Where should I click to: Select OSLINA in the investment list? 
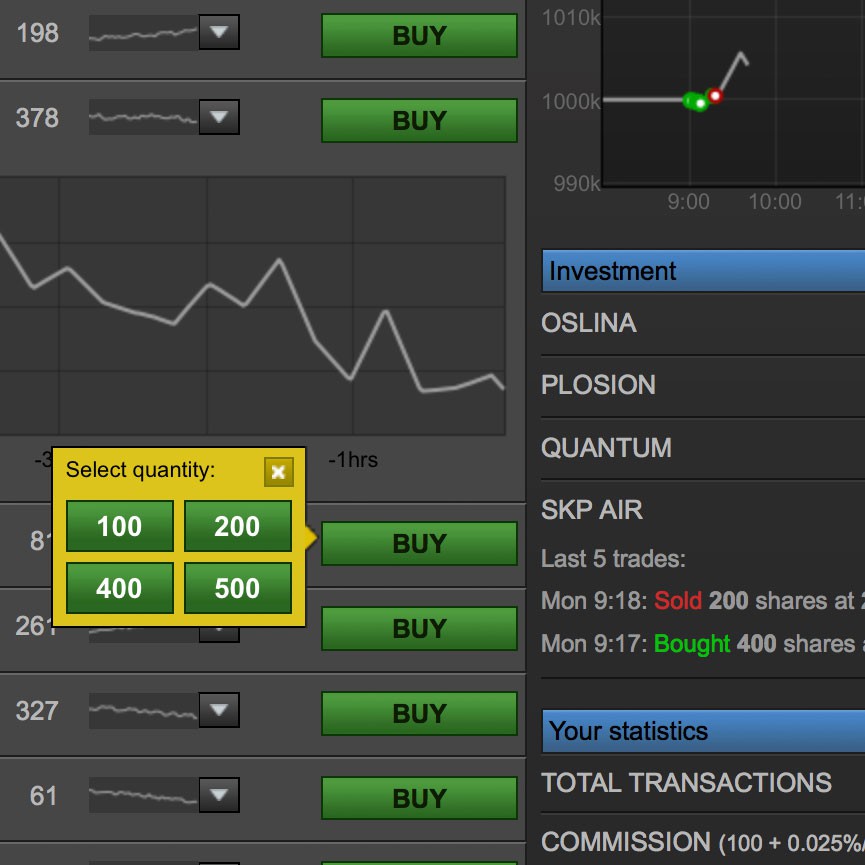pos(588,323)
